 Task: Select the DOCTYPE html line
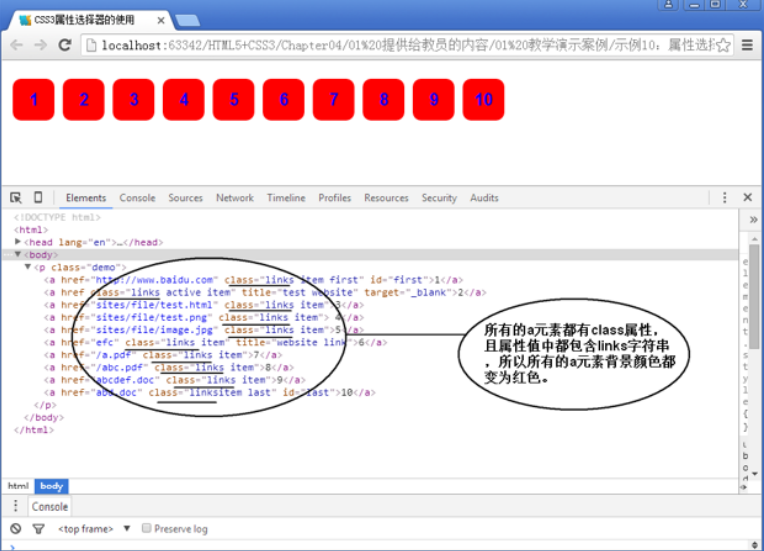(57, 217)
